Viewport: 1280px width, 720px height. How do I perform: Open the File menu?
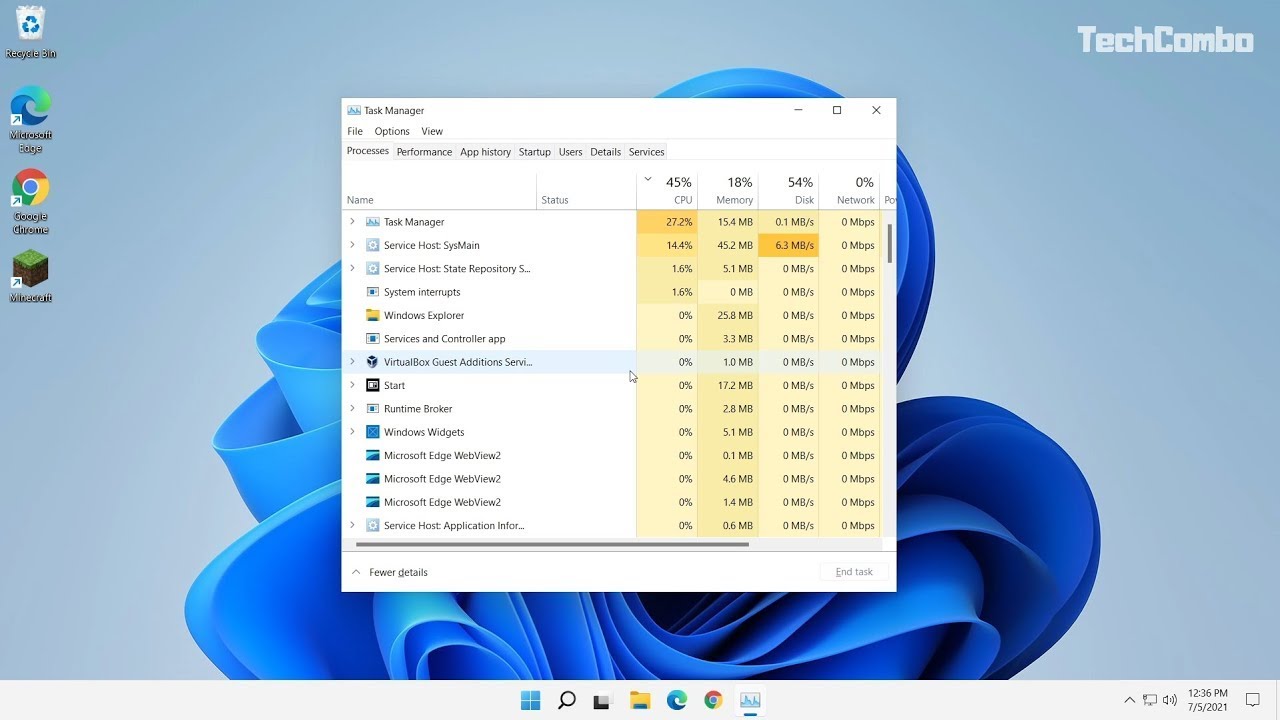pos(355,131)
